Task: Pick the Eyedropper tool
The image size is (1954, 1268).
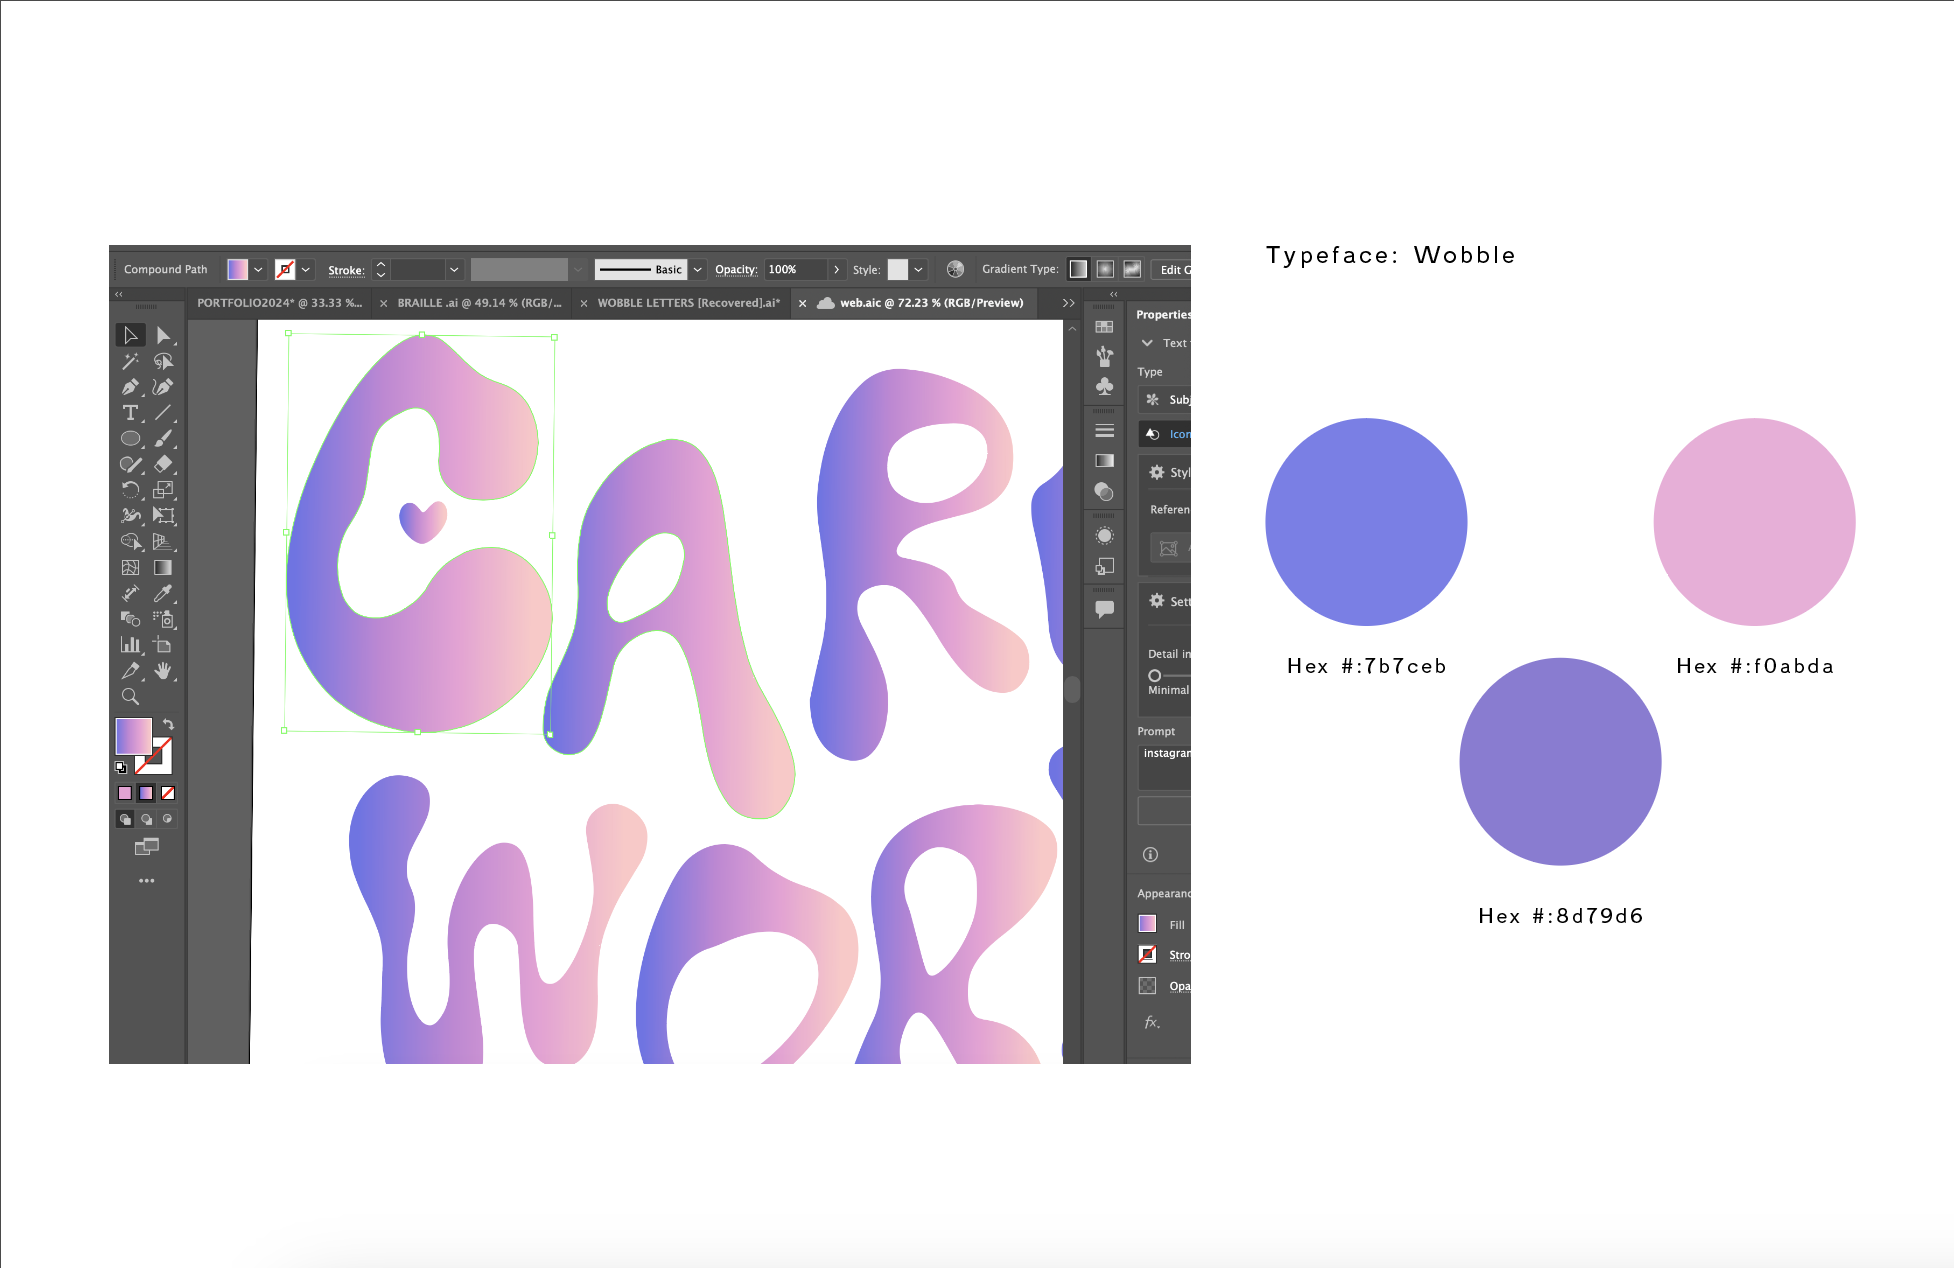Action: 163,593
